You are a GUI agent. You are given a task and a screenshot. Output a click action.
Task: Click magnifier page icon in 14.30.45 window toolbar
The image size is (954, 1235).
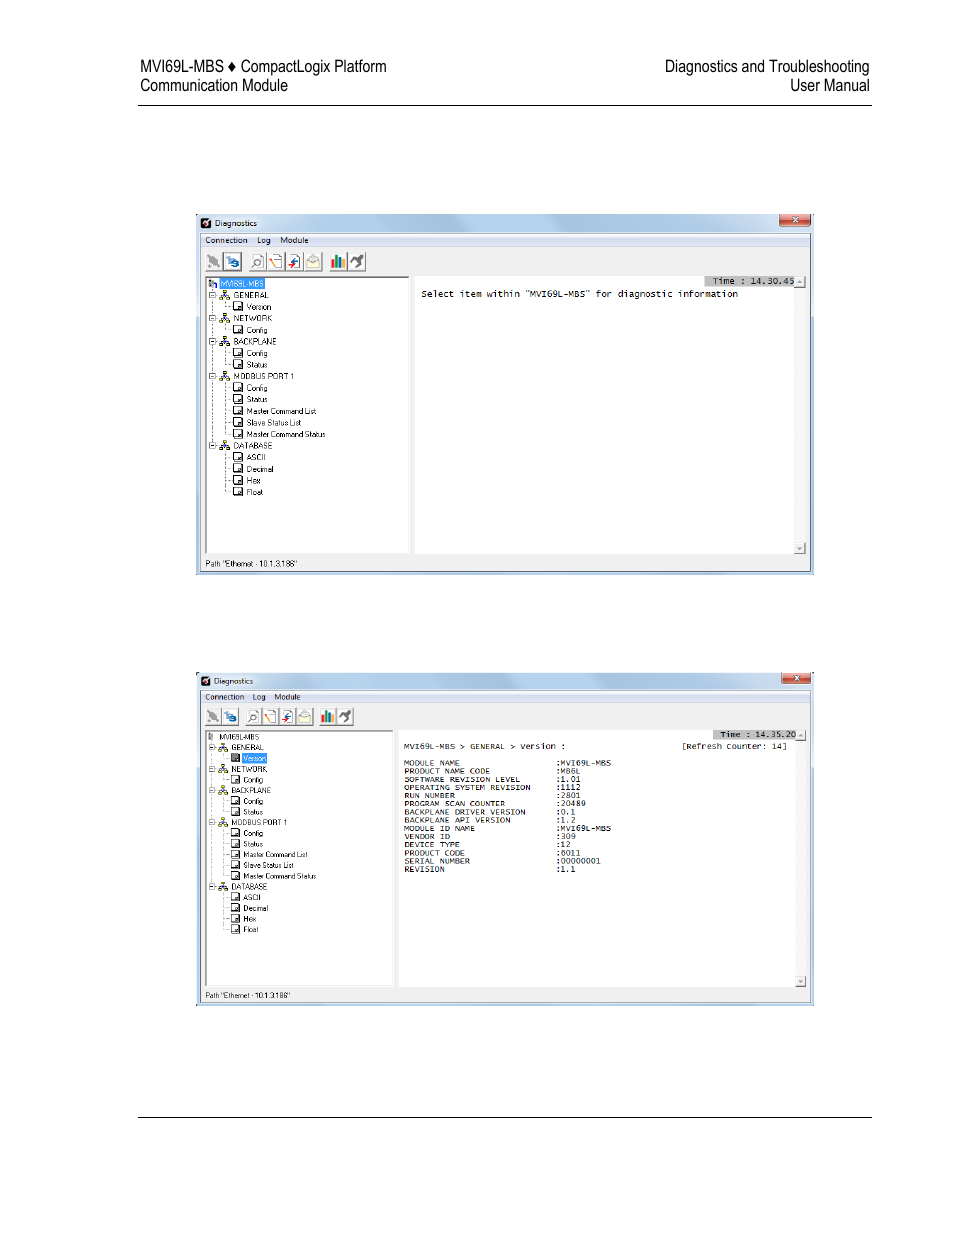257,261
